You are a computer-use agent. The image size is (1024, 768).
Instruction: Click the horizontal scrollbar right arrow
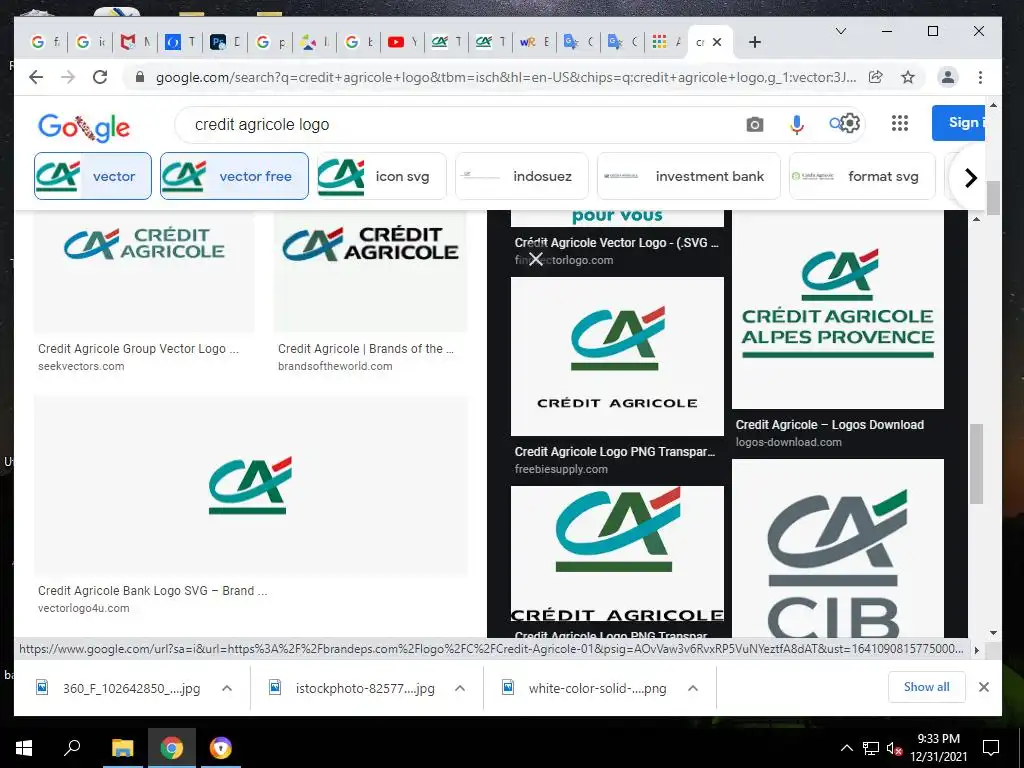tap(977, 649)
